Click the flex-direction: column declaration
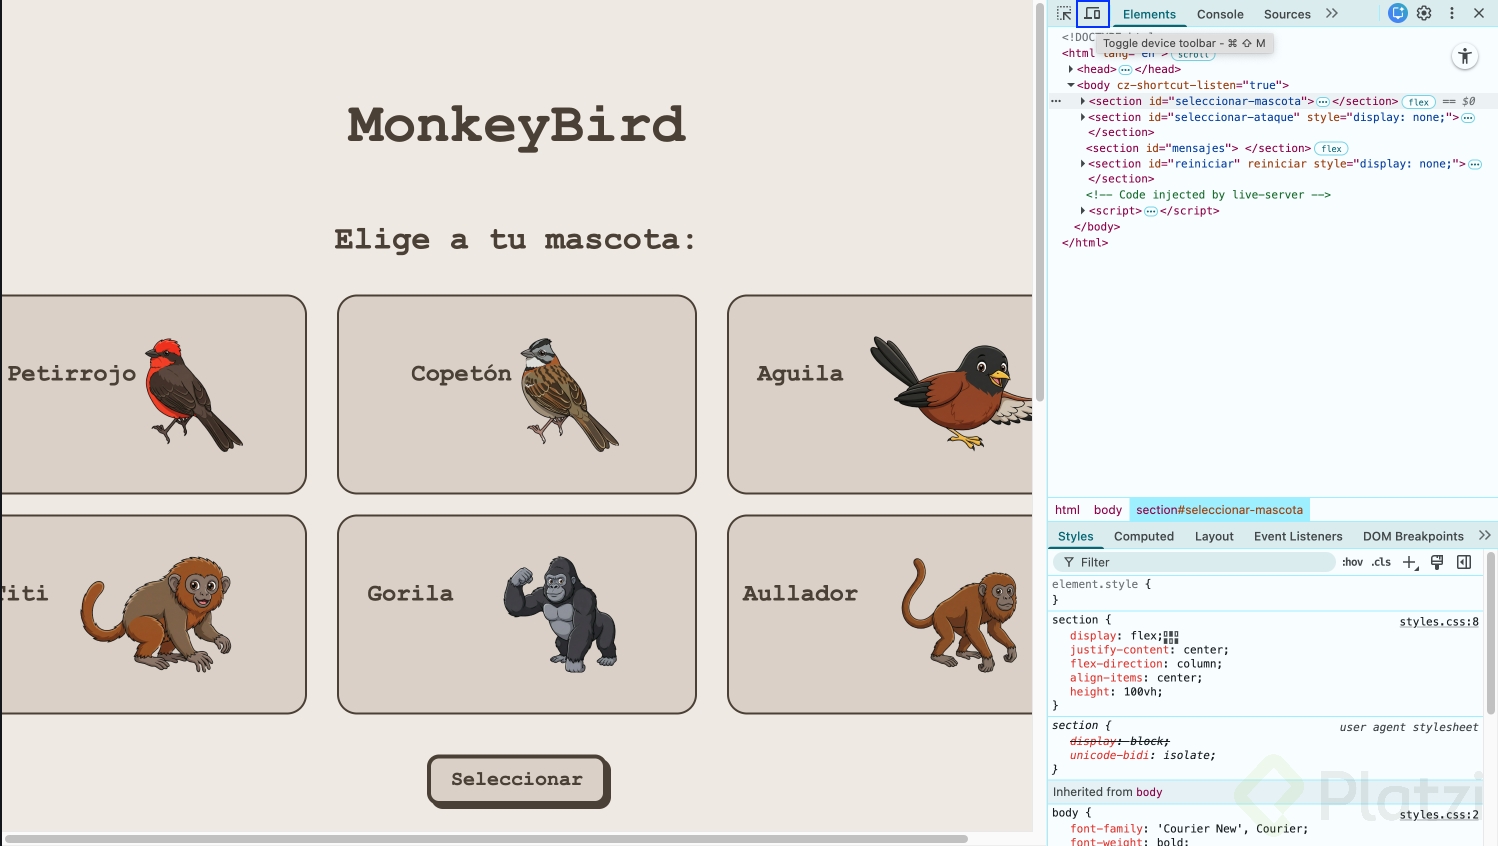This screenshot has height=846, width=1498. click(1146, 664)
